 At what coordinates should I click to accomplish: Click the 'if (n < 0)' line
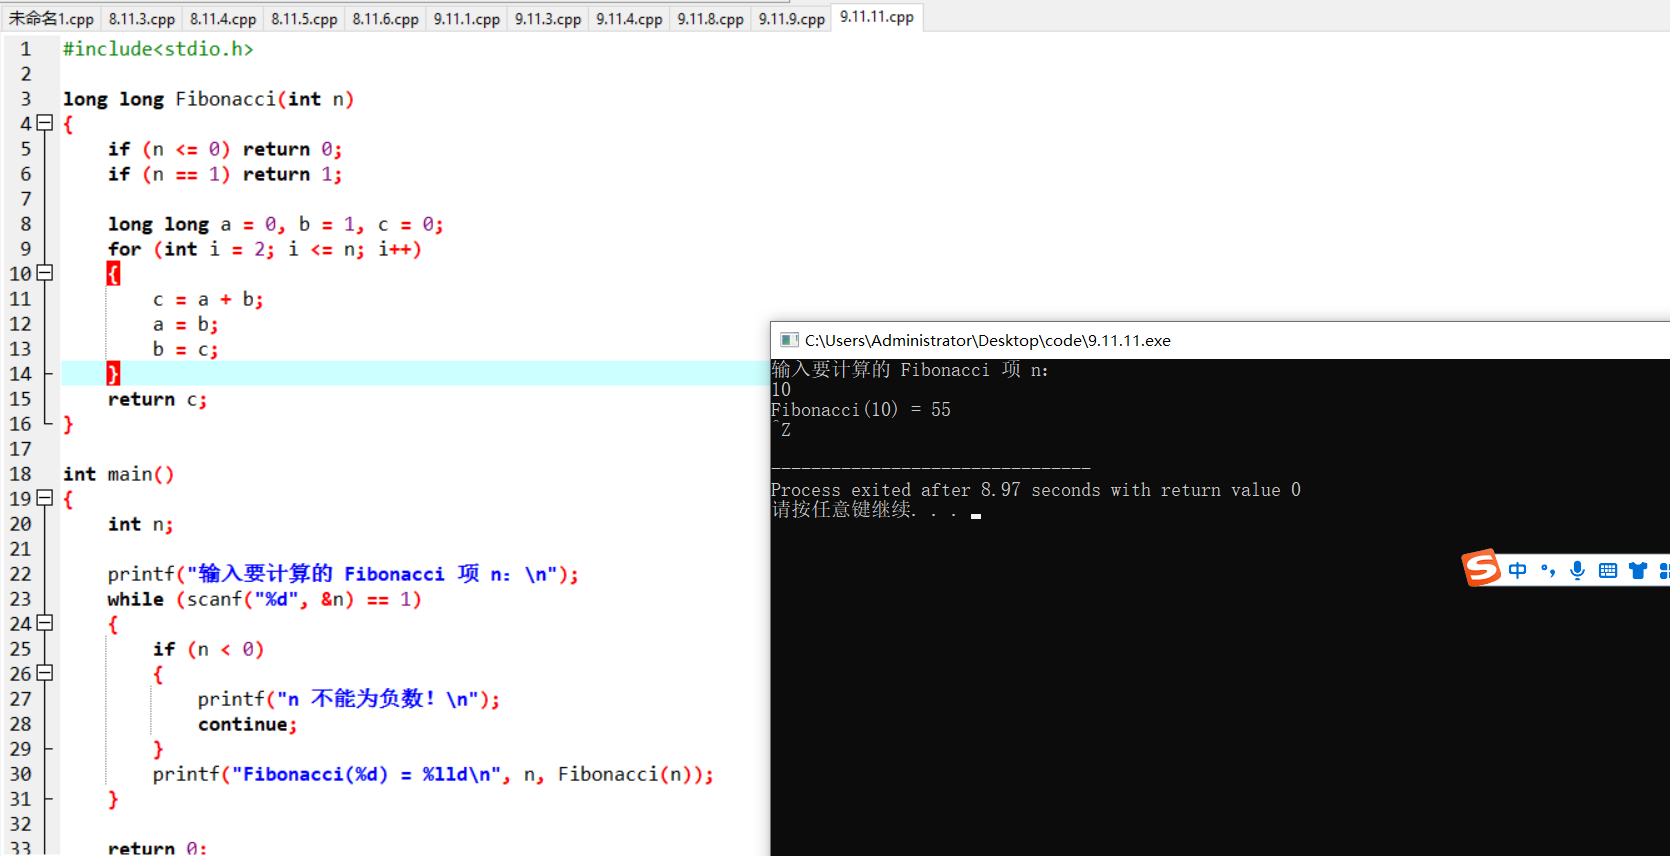[208, 648]
